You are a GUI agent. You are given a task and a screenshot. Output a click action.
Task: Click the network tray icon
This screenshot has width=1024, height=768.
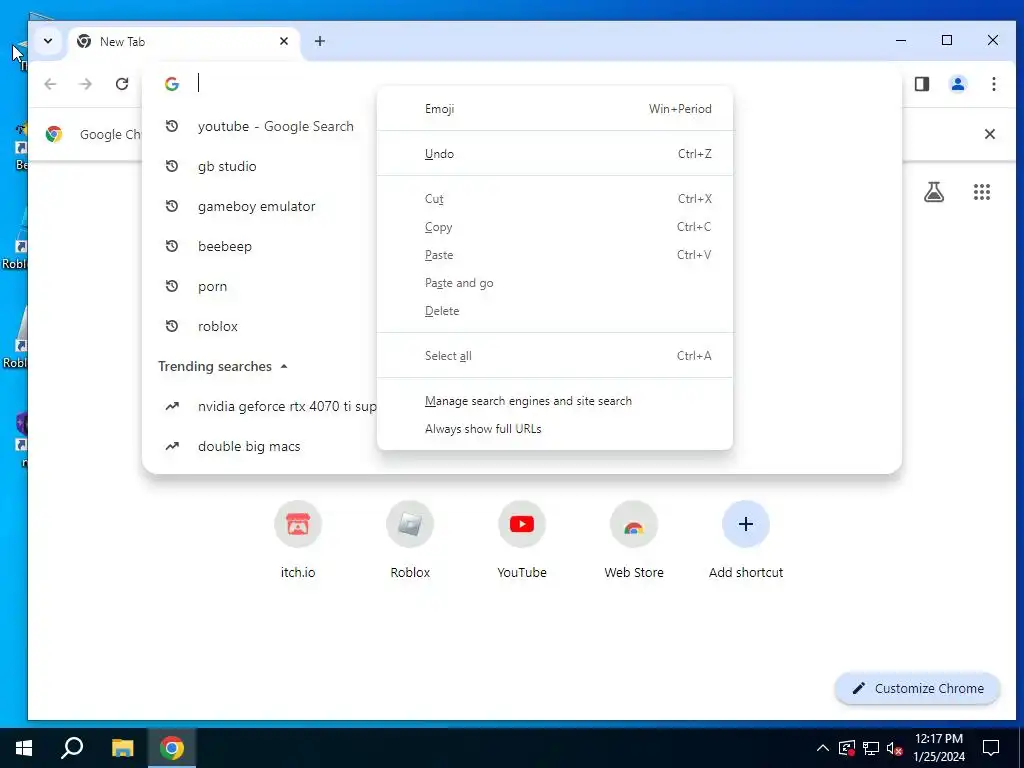(871, 748)
